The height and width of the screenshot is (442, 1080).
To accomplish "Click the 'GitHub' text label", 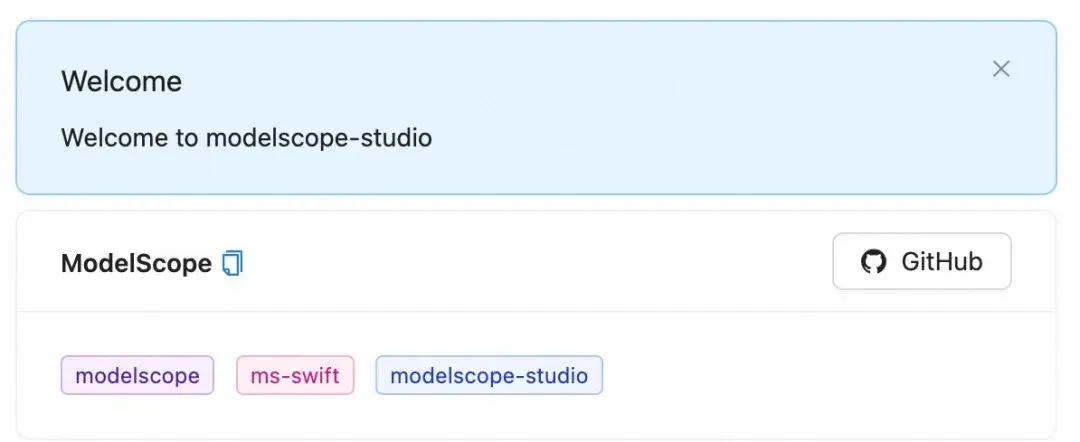I will pos(942,262).
